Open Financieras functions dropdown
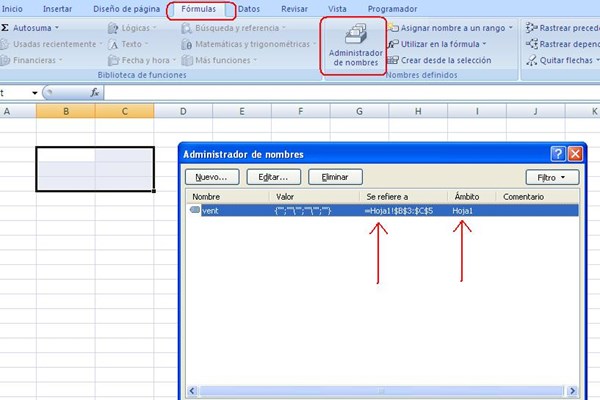 (x=34, y=60)
